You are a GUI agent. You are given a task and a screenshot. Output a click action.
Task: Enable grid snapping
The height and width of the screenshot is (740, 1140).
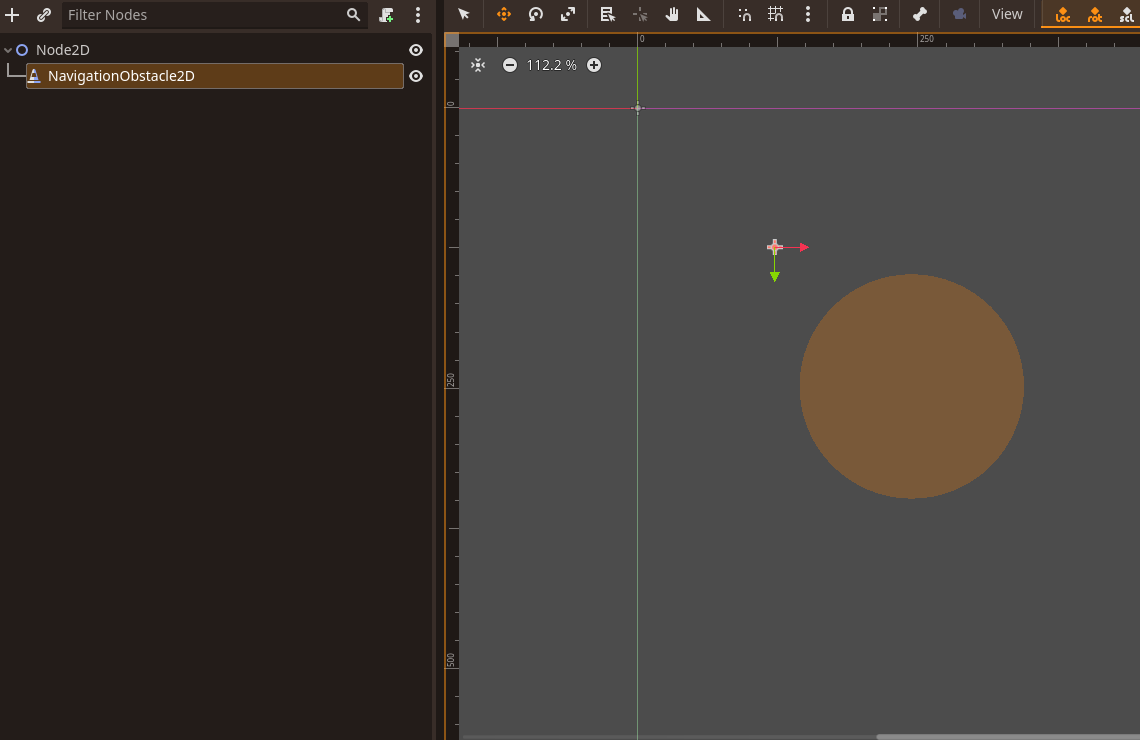[775, 14]
